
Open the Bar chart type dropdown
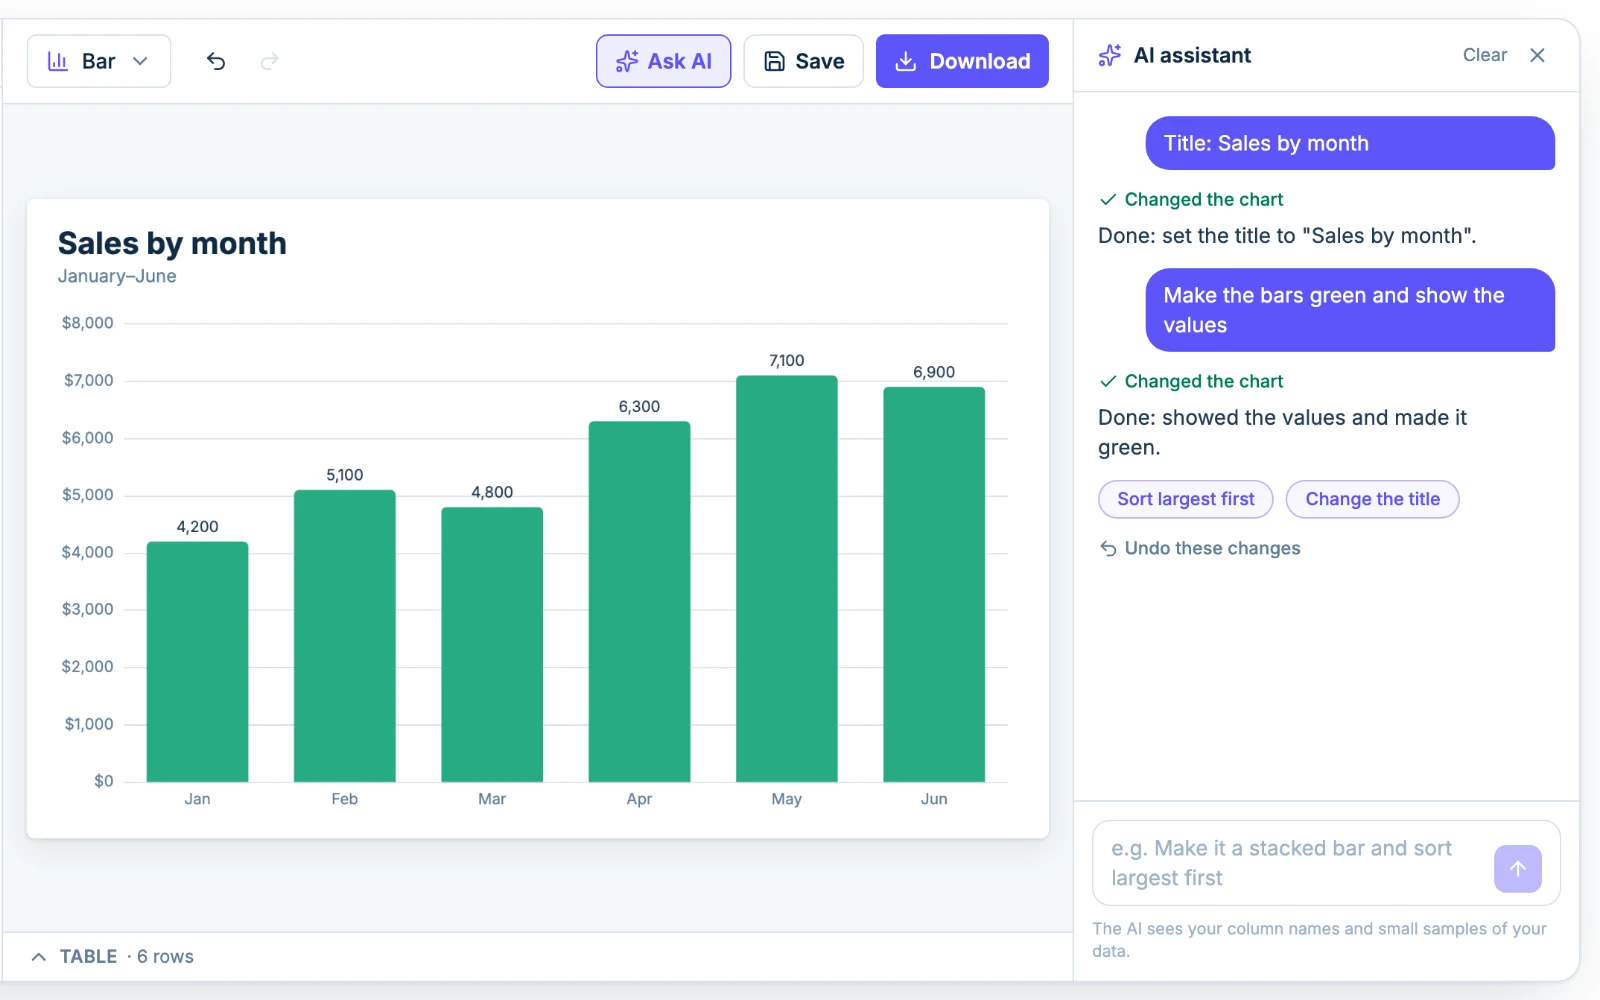tap(99, 61)
